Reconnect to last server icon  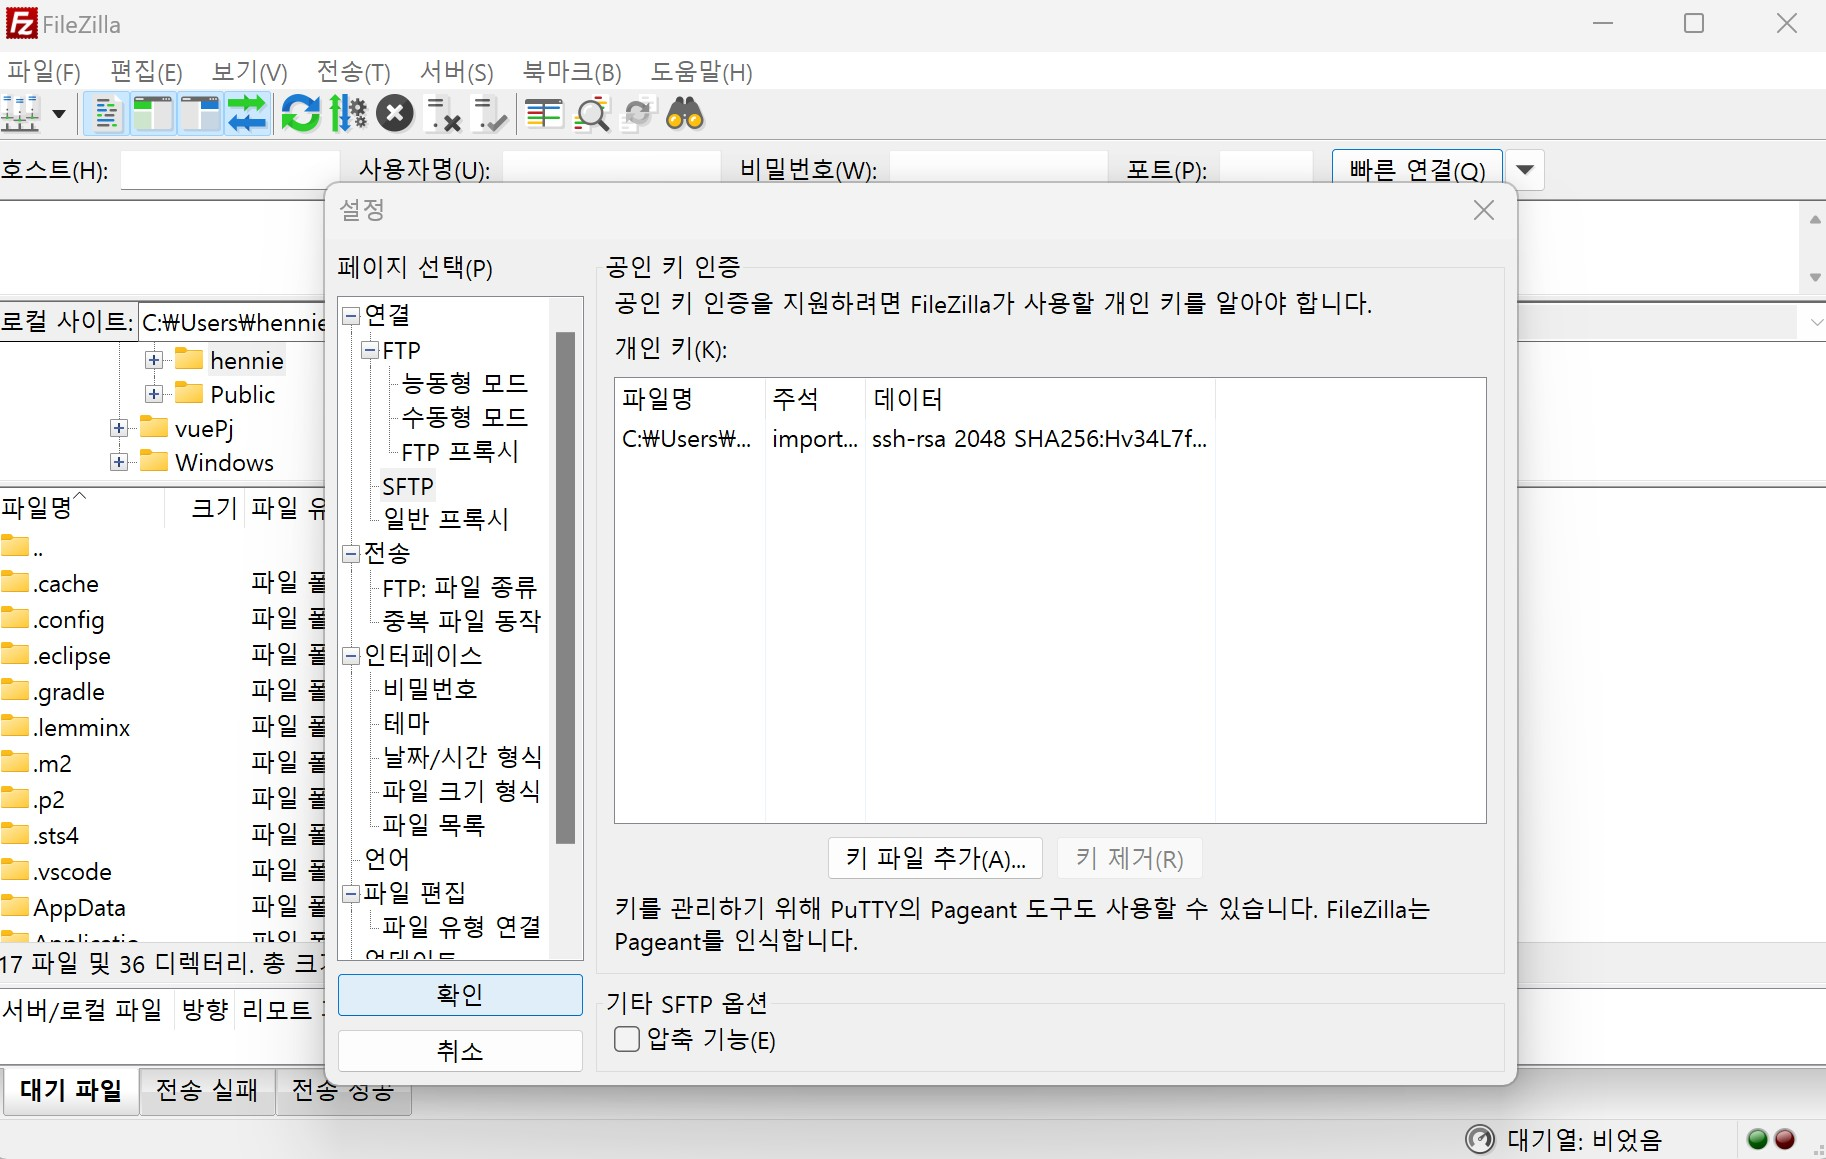coord(489,114)
